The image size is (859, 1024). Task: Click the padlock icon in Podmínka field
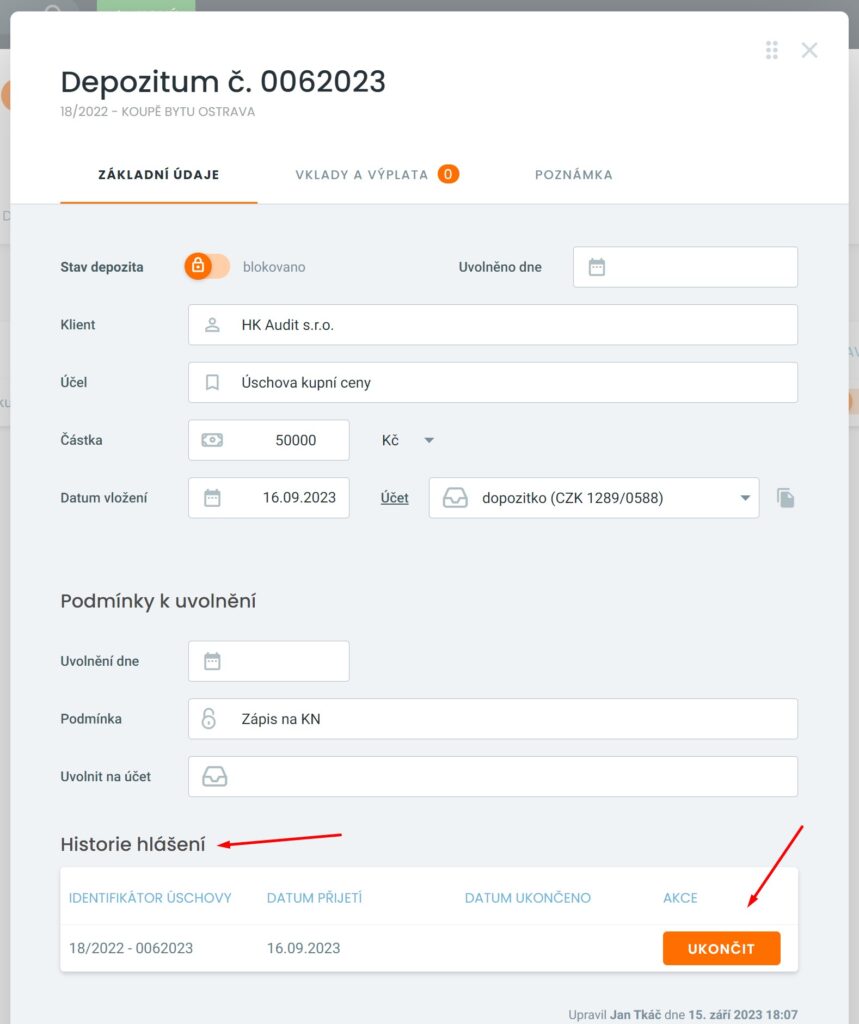pos(209,719)
